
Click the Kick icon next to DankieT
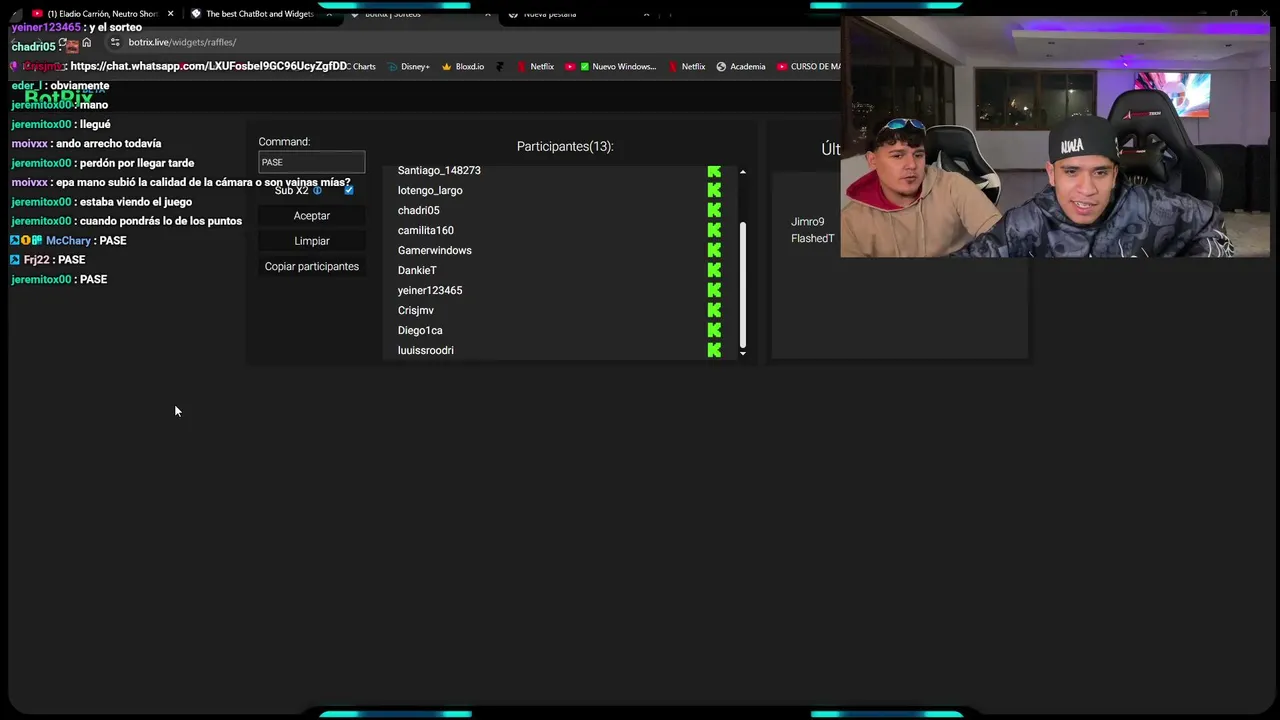click(714, 270)
